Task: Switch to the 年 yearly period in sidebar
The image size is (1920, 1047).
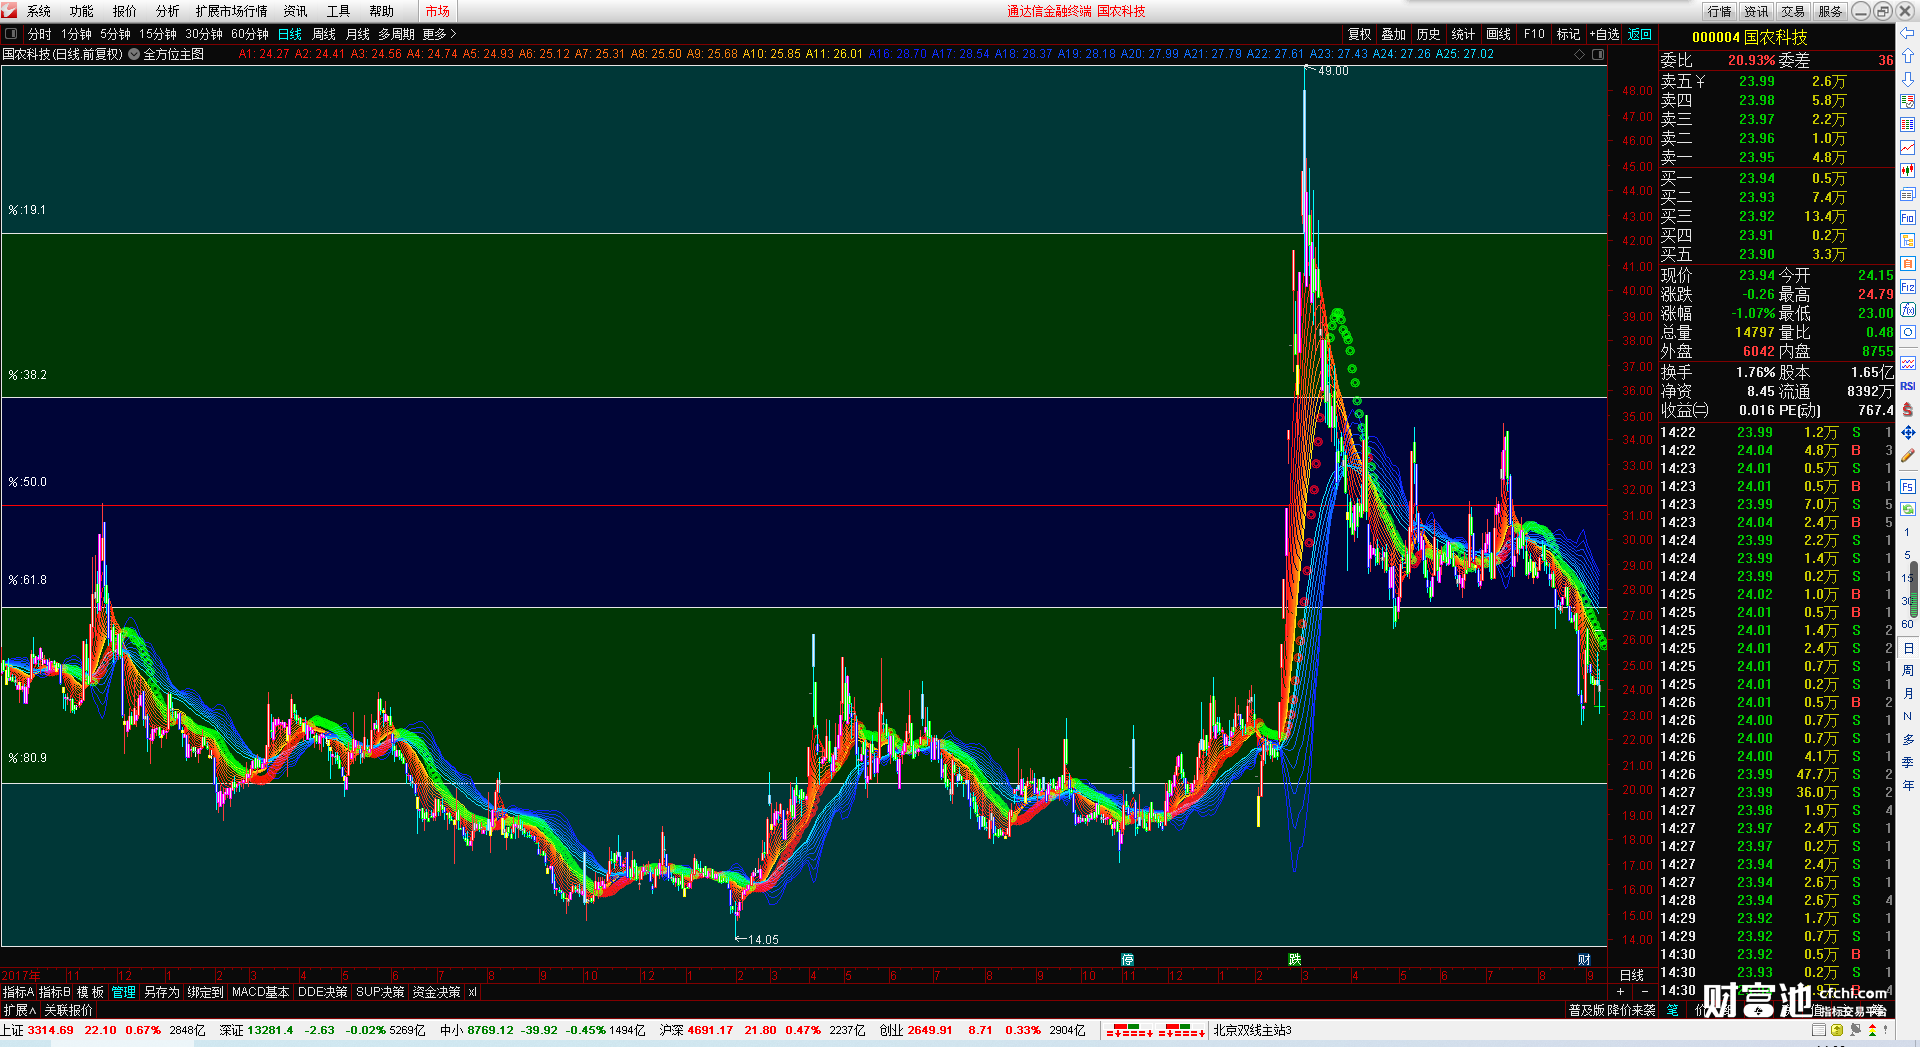Action: tap(1908, 785)
